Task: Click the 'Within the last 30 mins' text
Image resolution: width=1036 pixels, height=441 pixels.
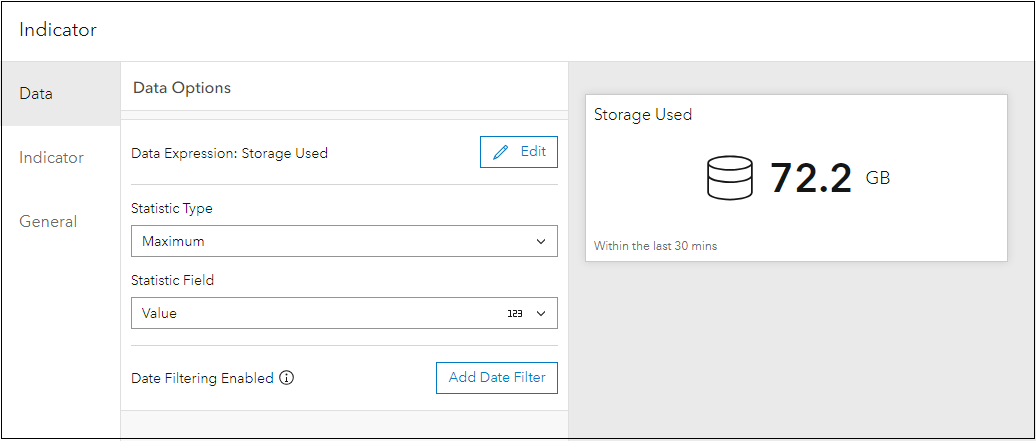Action: [655, 246]
